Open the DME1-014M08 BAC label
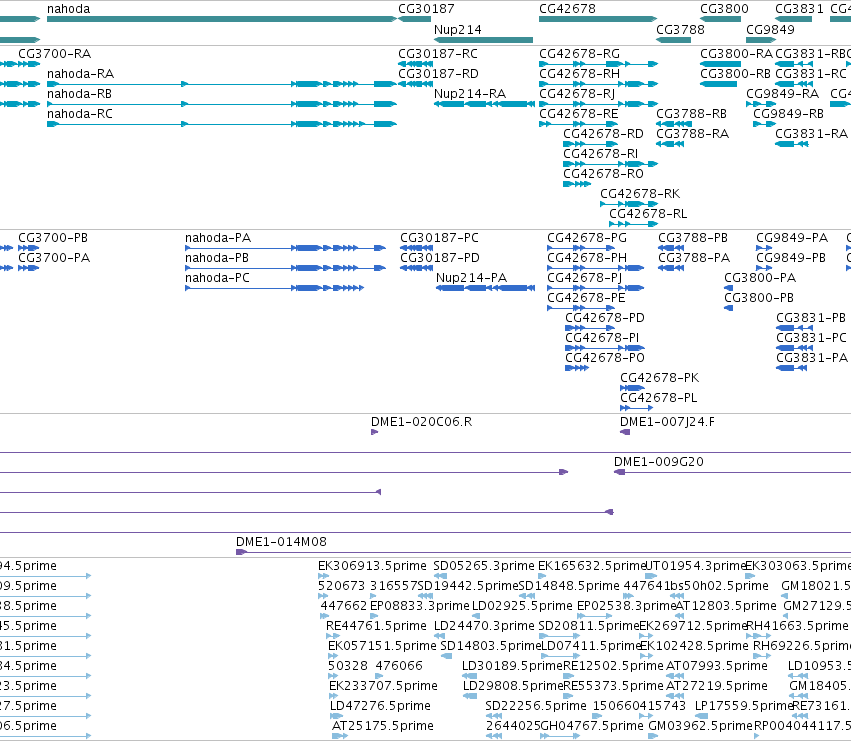The width and height of the screenshot is (851, 741). click(x=281, y=542)
